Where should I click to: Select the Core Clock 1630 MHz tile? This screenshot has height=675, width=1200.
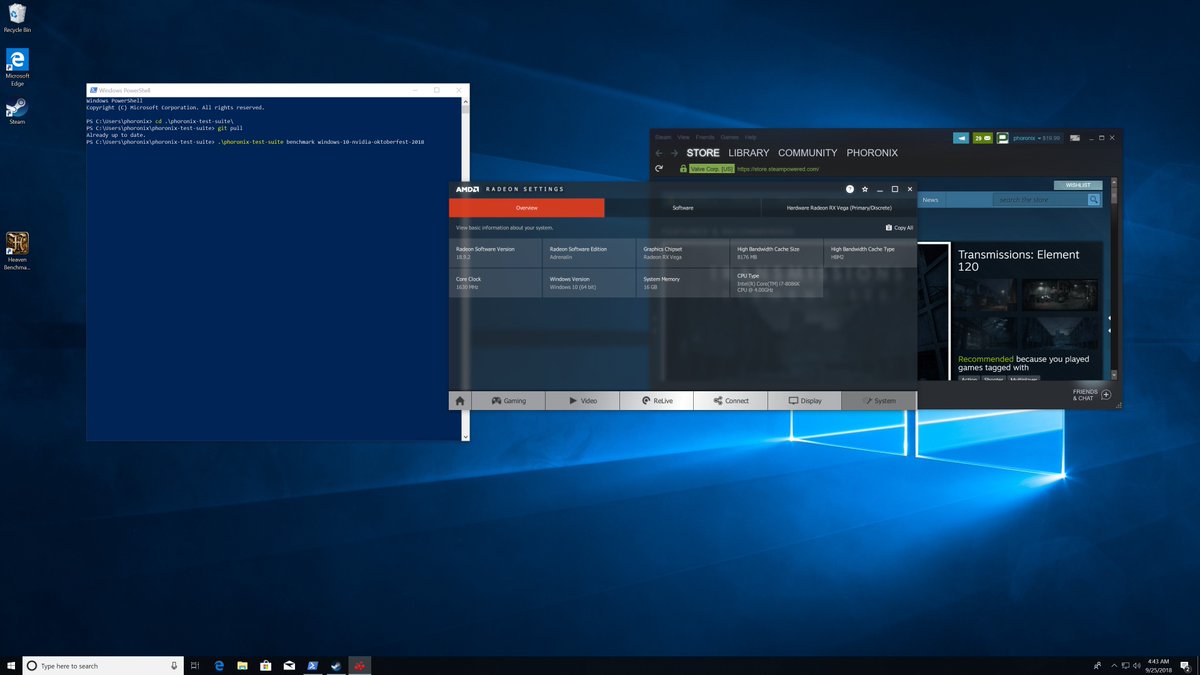click(x=495, y=283)
